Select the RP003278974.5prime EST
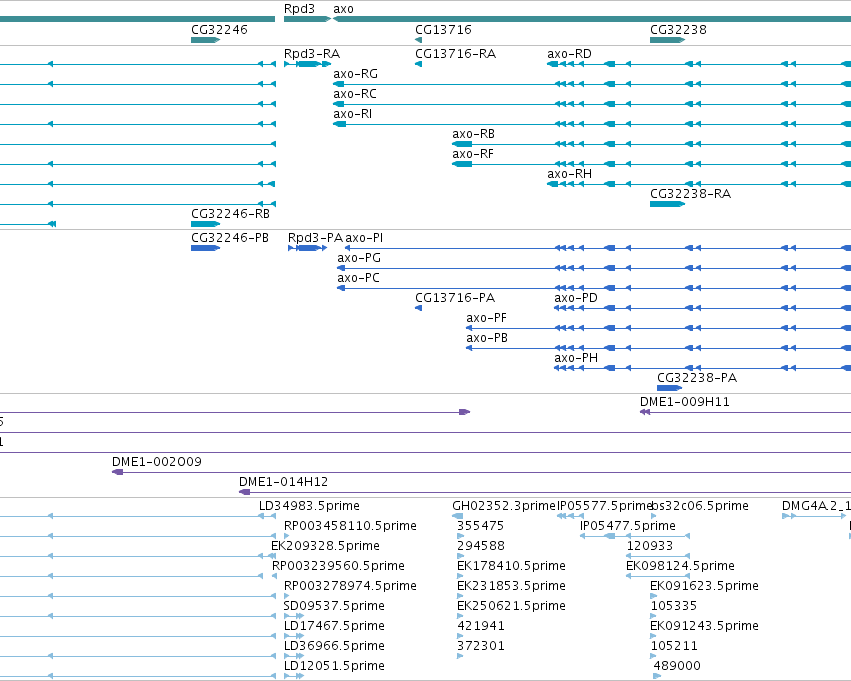This screenshot has width=851, height=681. coord(350,587)
